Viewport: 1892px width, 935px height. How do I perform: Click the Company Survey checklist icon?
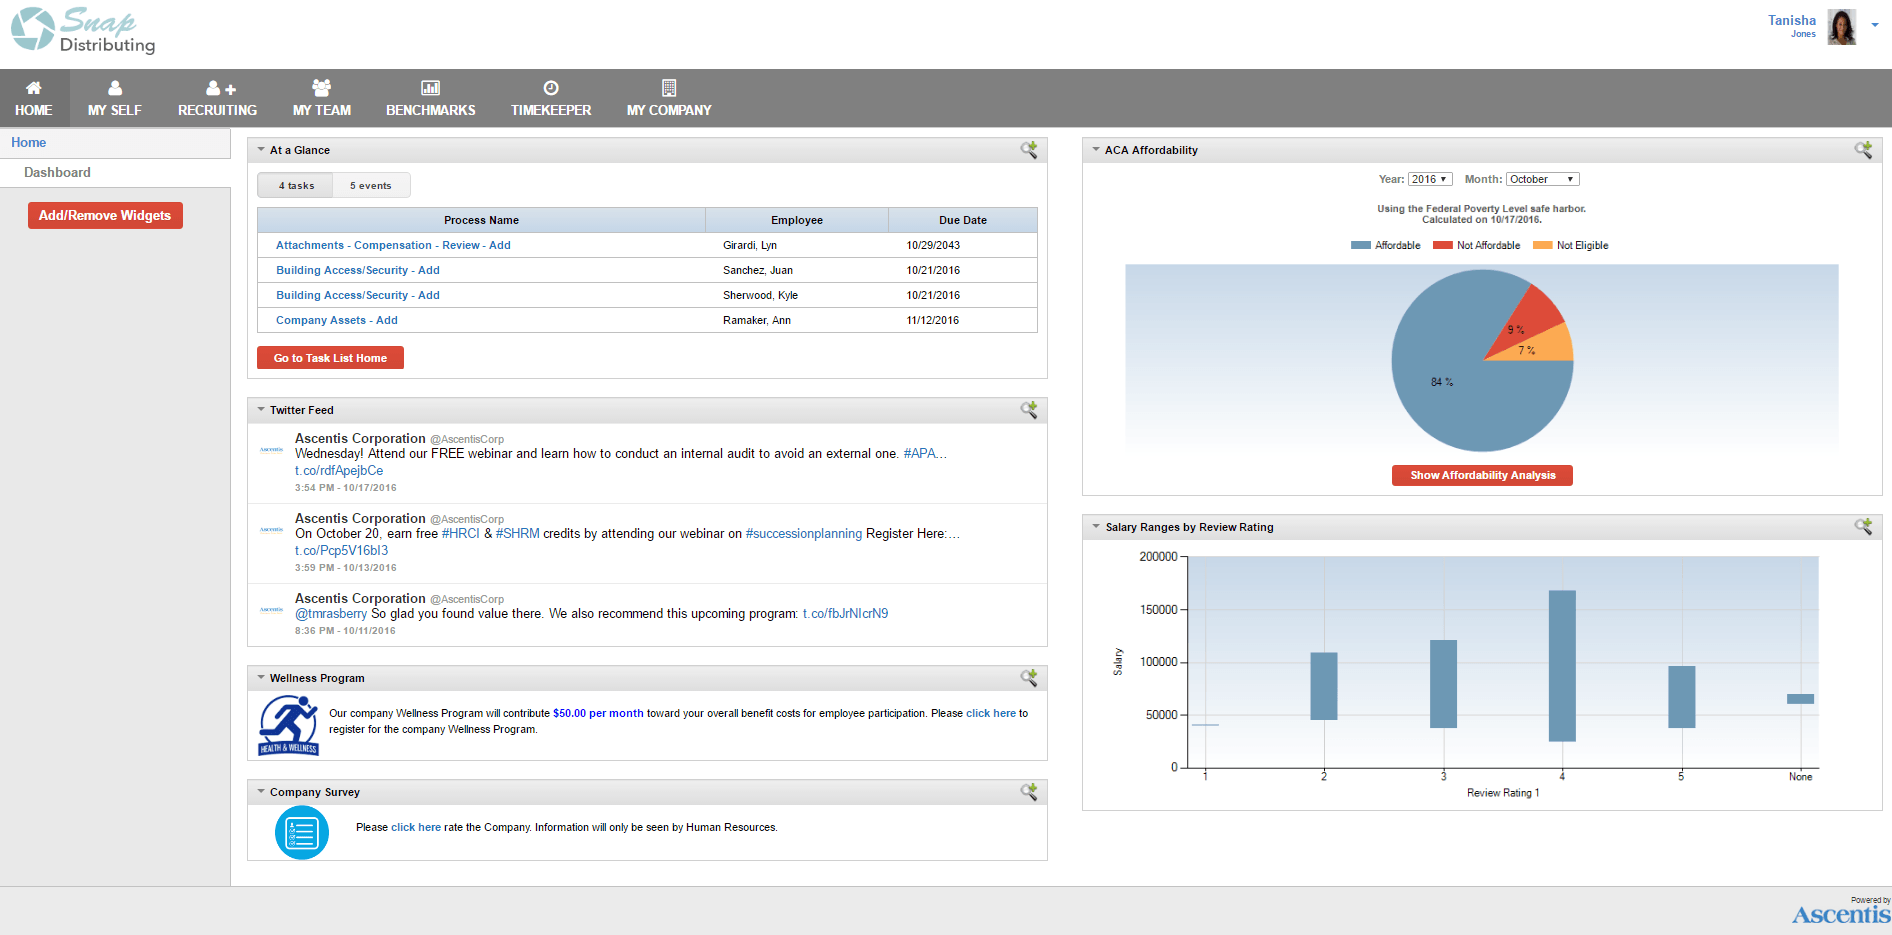click(x=302, y=832)
